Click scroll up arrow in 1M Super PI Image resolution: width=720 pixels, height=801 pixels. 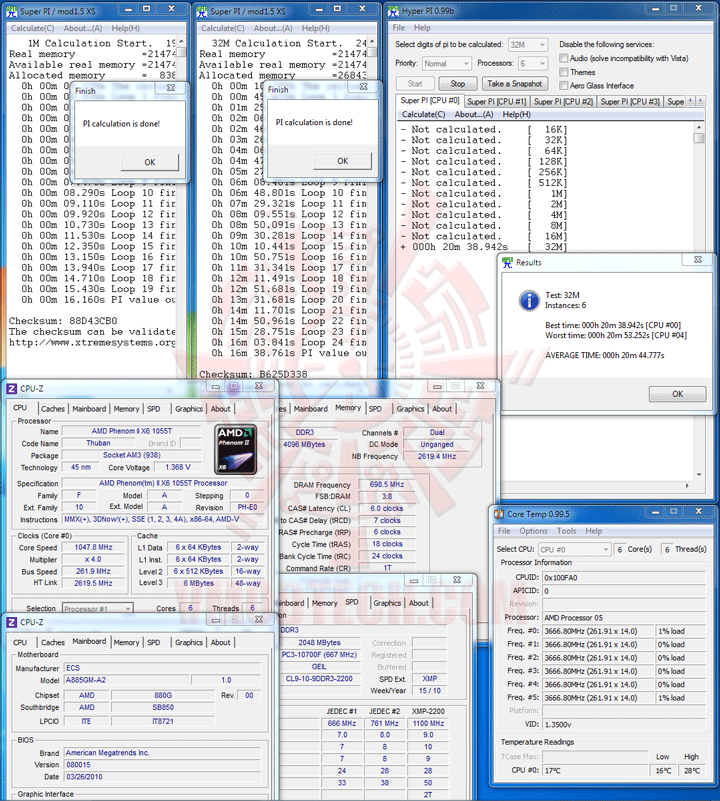[181, 42]
